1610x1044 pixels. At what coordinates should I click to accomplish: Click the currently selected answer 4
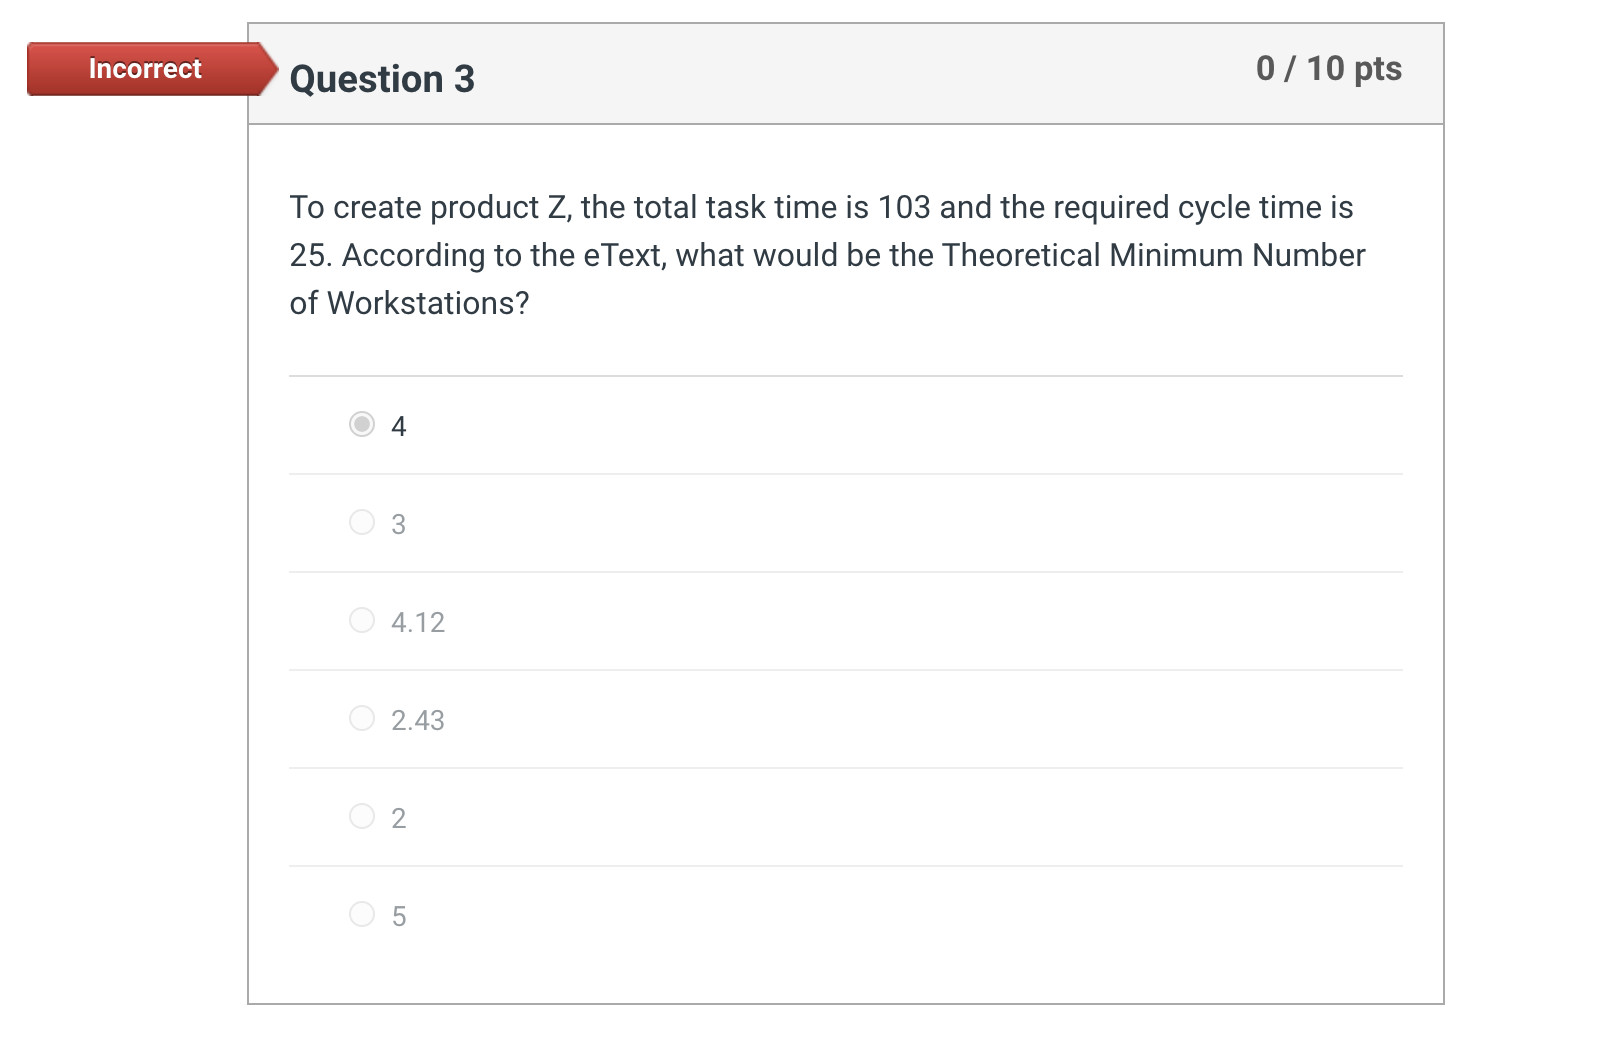[399, 426]
